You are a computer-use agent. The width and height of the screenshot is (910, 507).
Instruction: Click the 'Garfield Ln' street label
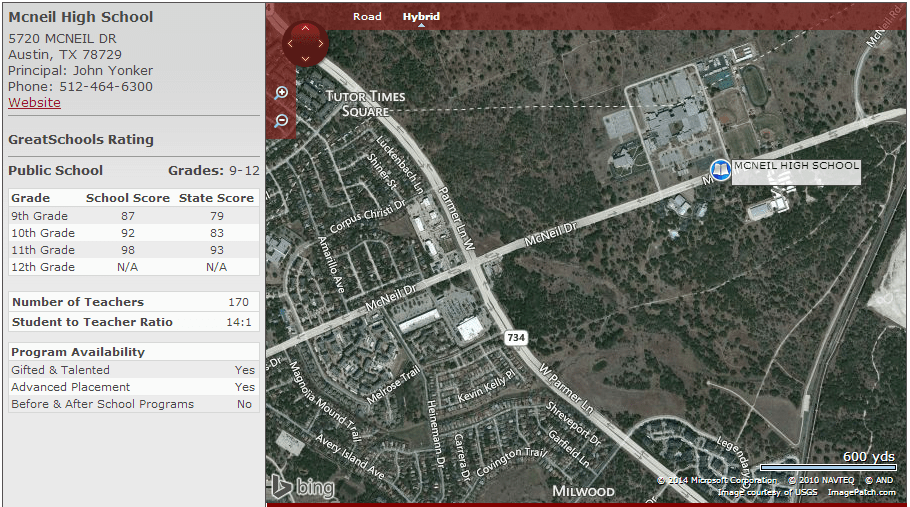click(569, 449)
